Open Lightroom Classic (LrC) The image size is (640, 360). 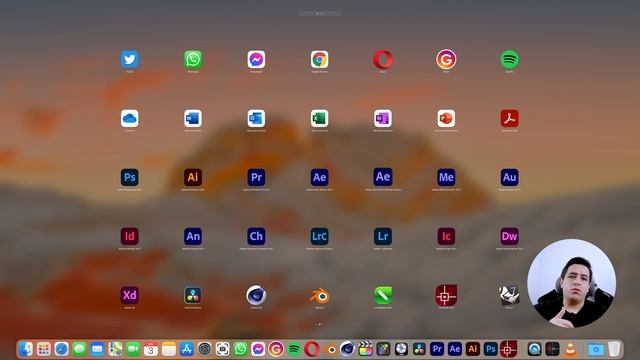coord(319,236)
